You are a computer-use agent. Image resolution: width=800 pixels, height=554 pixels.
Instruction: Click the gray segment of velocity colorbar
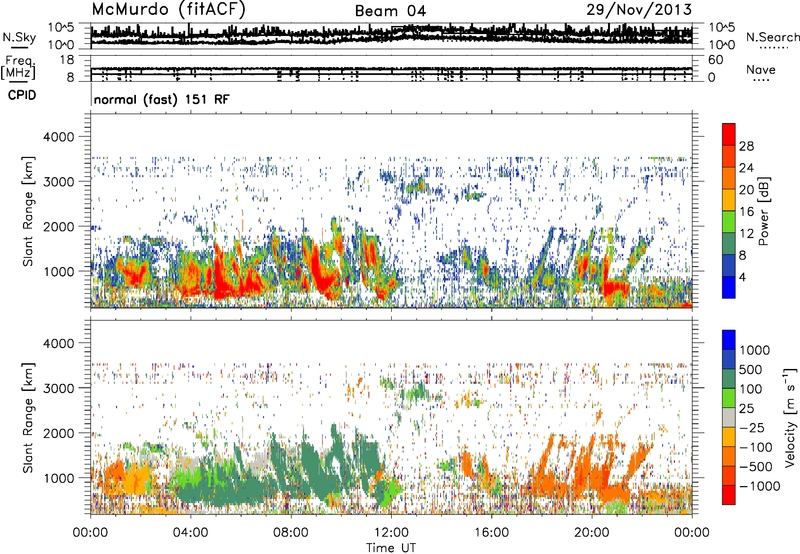coord(729,417)
